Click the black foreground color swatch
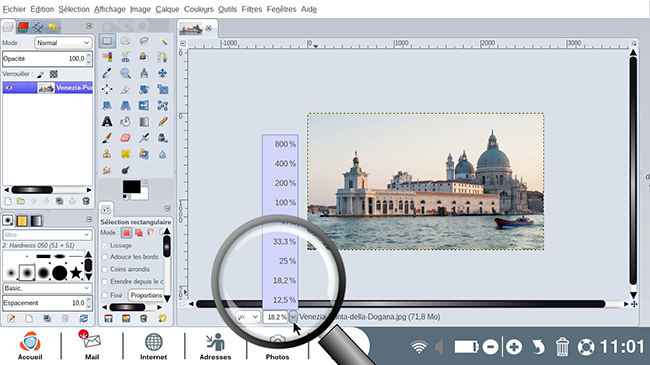 pyautogui.click(x=131, y=187)
